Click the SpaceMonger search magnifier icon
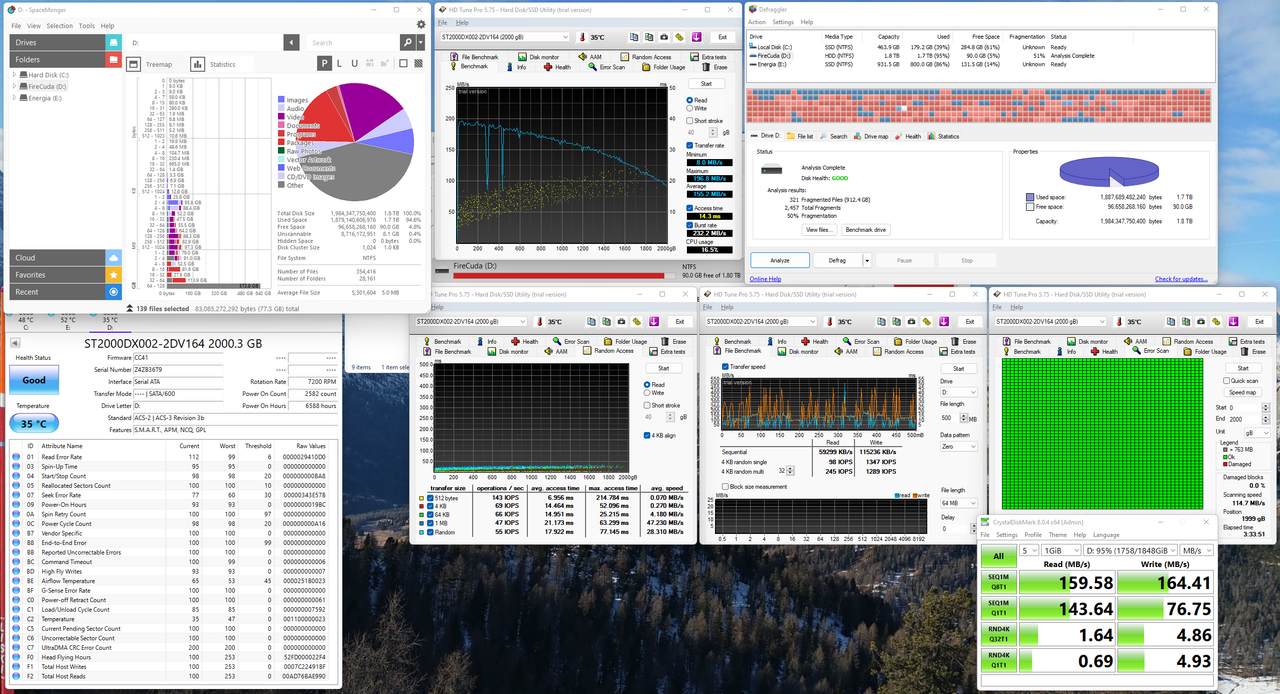Viewport: 1280px width, 694px height. (x=407, y=42)
